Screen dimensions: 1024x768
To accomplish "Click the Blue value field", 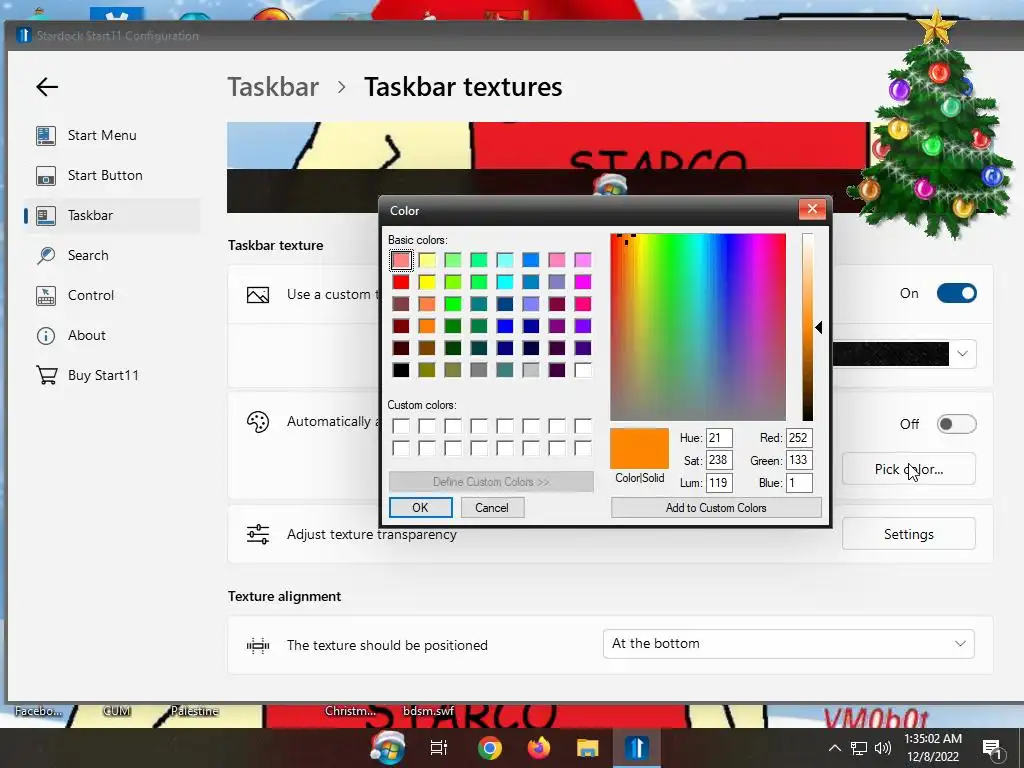I will click(799, 483).
